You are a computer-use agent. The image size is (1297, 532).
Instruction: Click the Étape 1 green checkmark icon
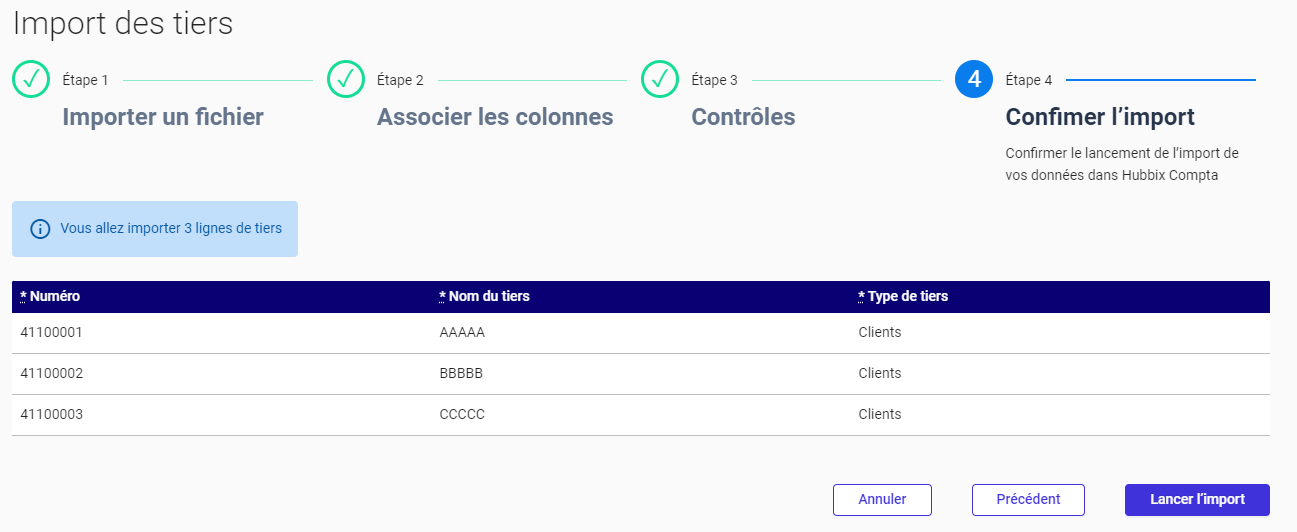(31, 79)
